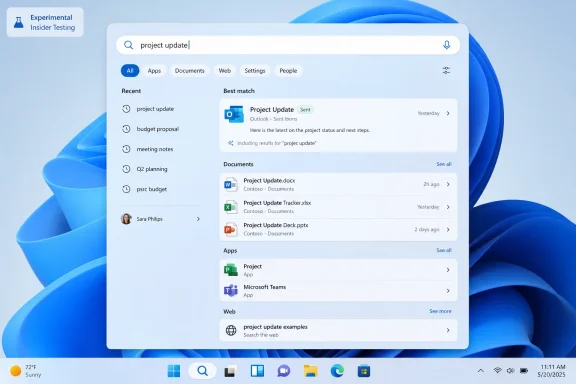
Task: Select the All filter tab
Action: [x=130, y=71]
